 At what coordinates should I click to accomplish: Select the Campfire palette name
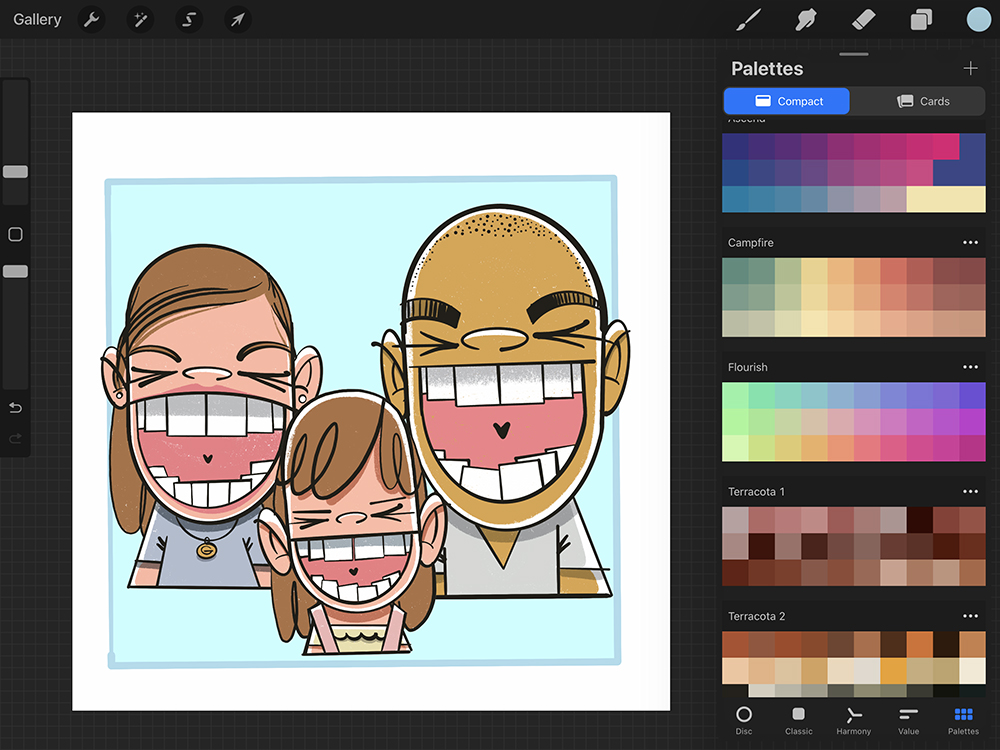click(751, 242)
